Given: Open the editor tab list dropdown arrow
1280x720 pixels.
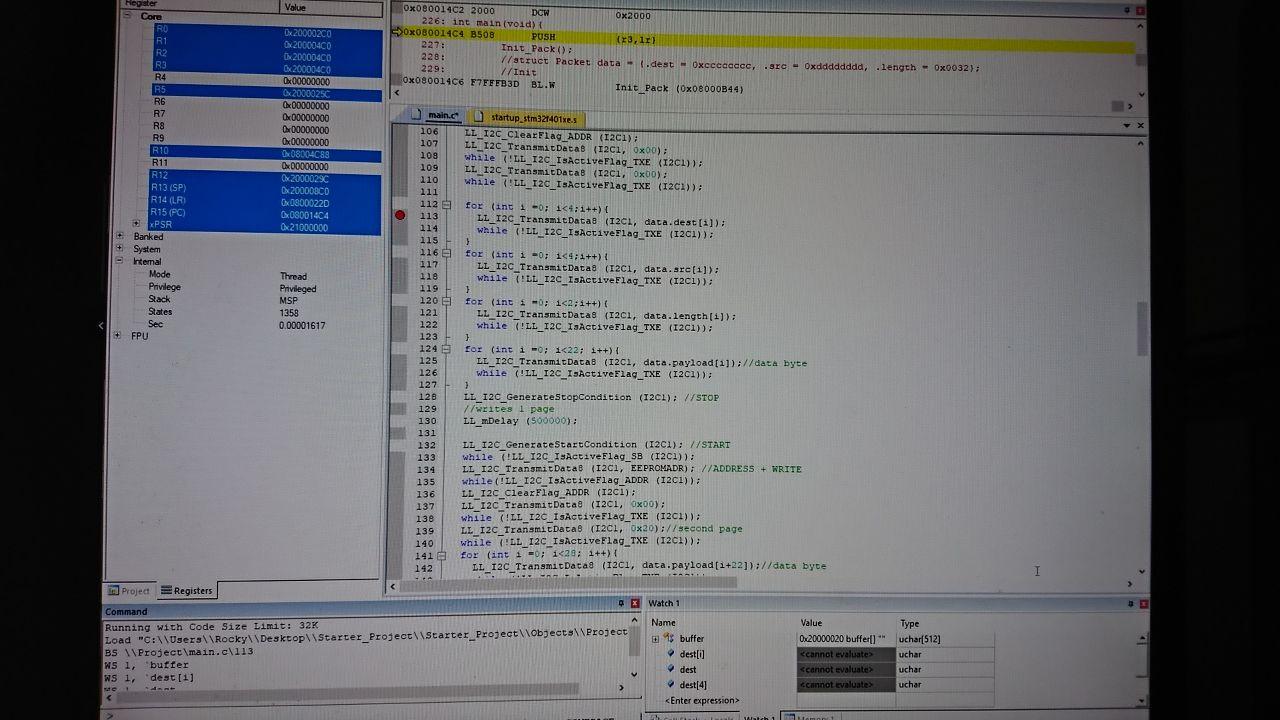Looking at the screenshot, I should click(x=1127, y=126).
